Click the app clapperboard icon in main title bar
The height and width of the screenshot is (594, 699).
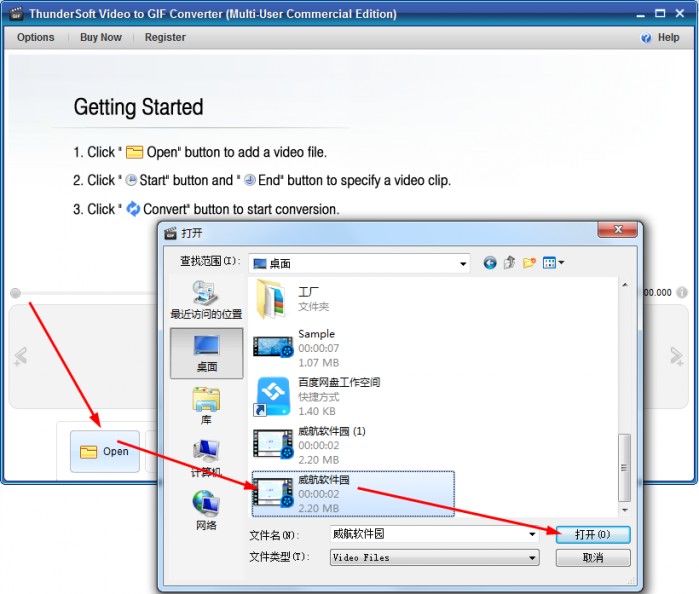16,14
